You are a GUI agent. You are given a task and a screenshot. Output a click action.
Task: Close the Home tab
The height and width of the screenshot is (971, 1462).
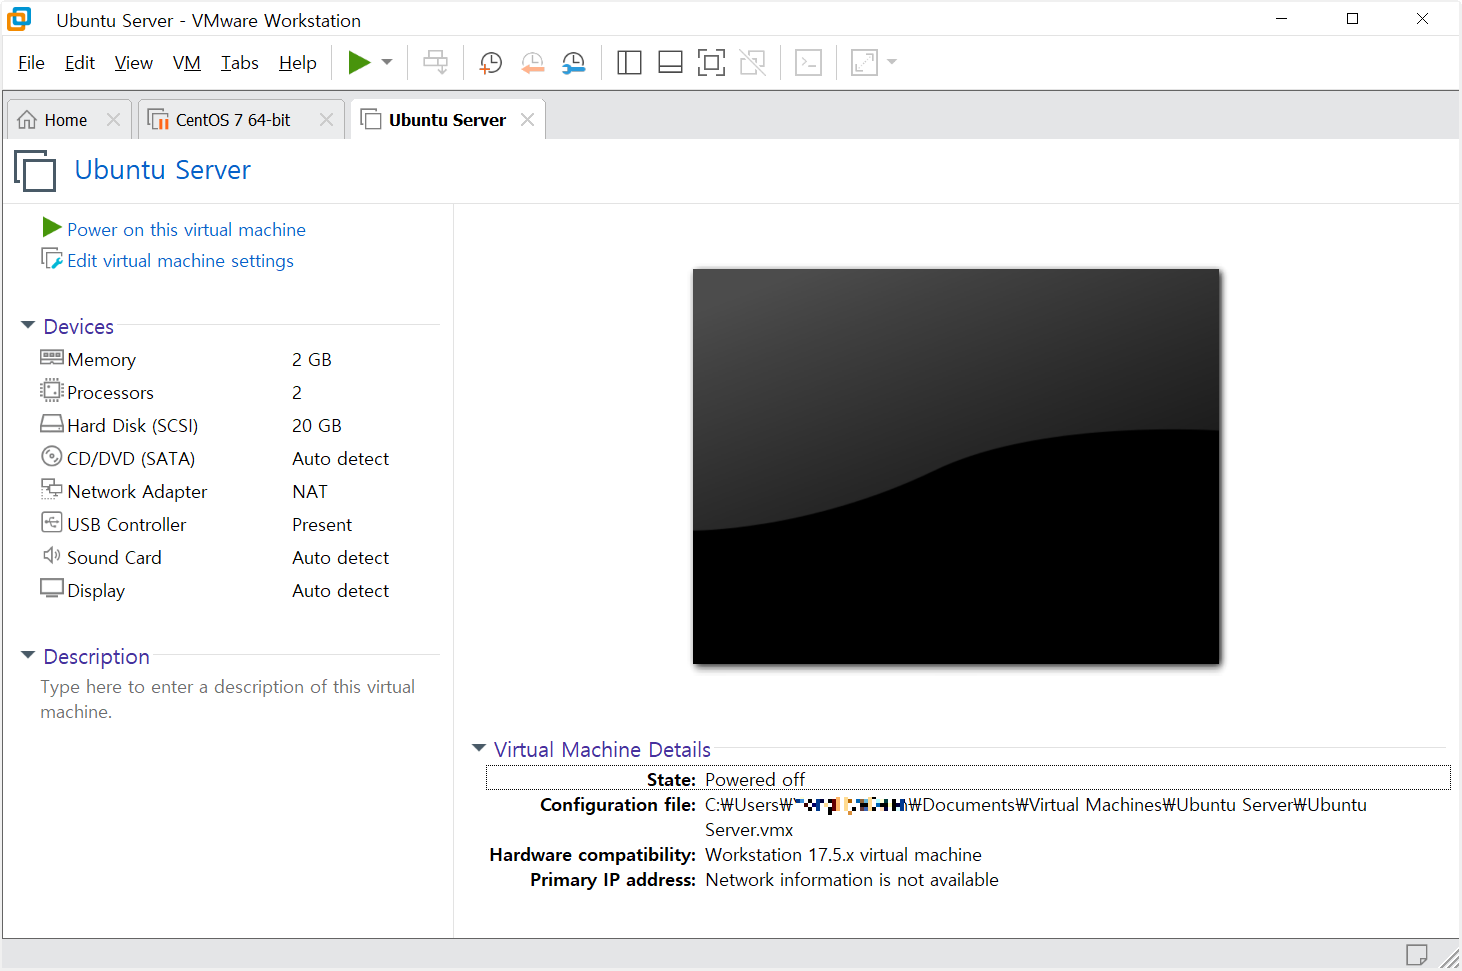[x=113, y=120]
